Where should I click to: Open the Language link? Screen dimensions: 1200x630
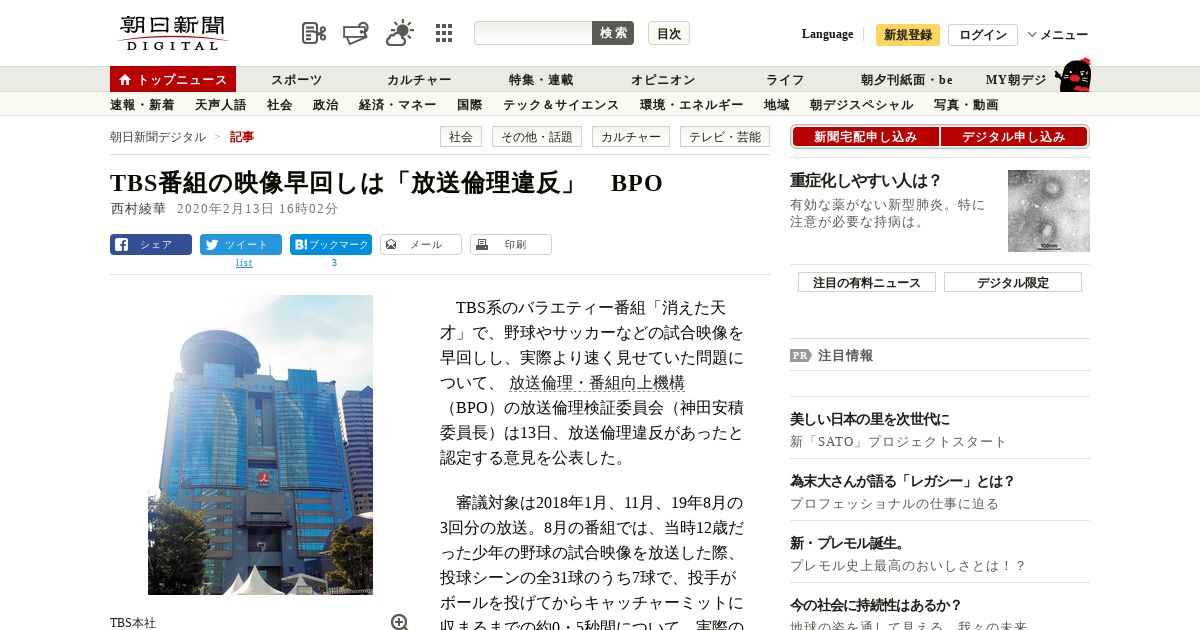827,34
